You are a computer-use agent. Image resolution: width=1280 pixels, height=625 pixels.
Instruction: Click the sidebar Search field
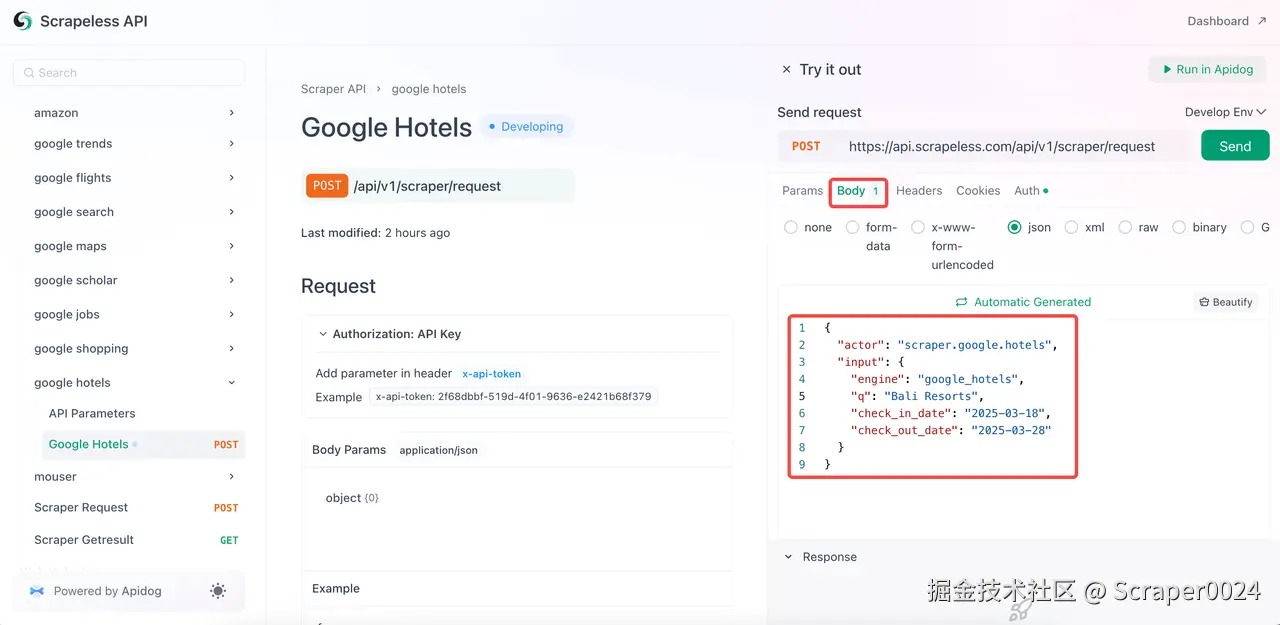point(129,73)
